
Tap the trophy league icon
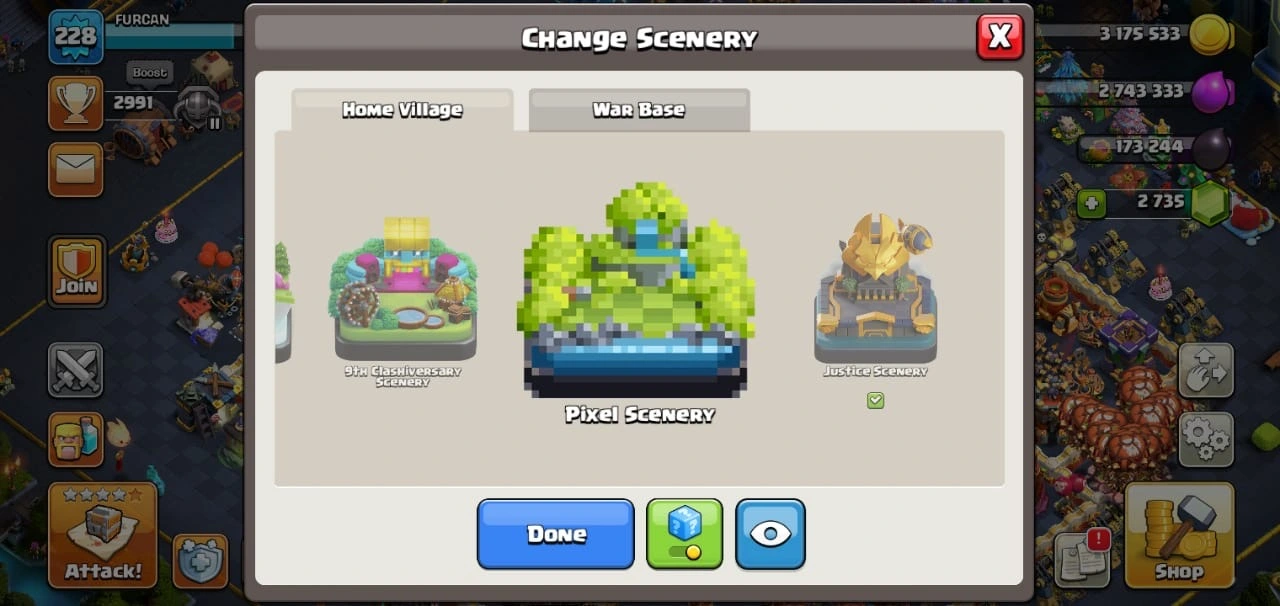pyautogui.click(x=76, y=103)
